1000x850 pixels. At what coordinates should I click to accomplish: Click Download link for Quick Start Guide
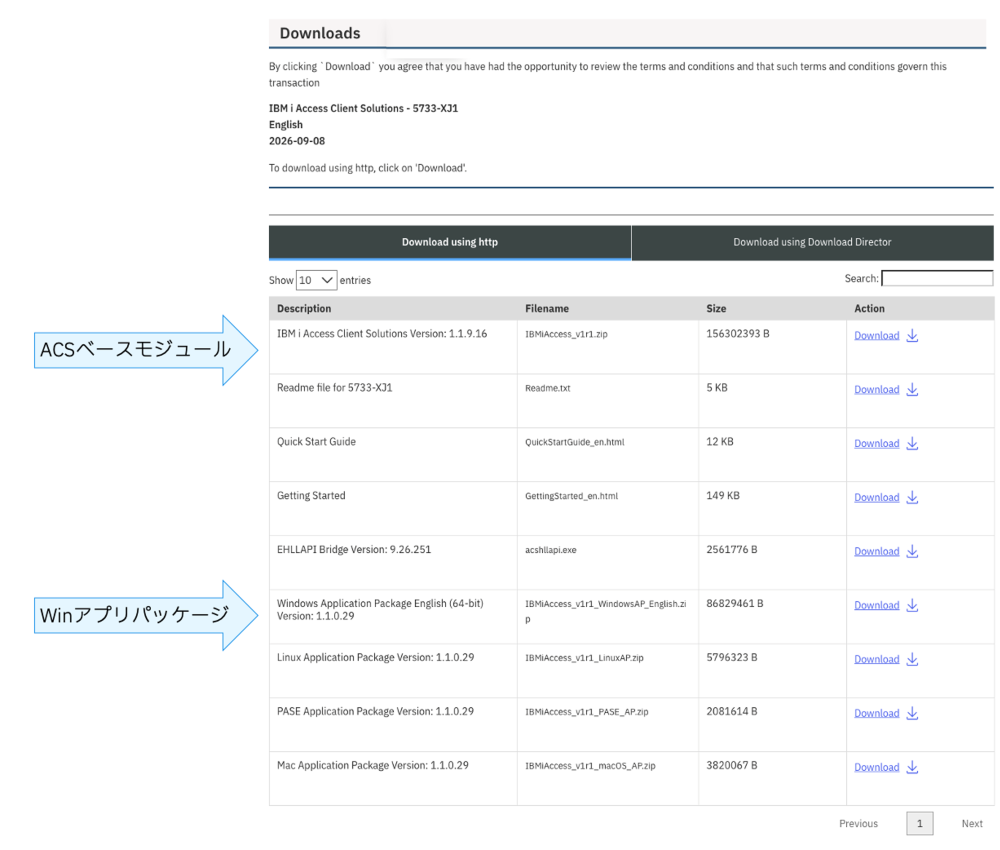pos(876,443)
